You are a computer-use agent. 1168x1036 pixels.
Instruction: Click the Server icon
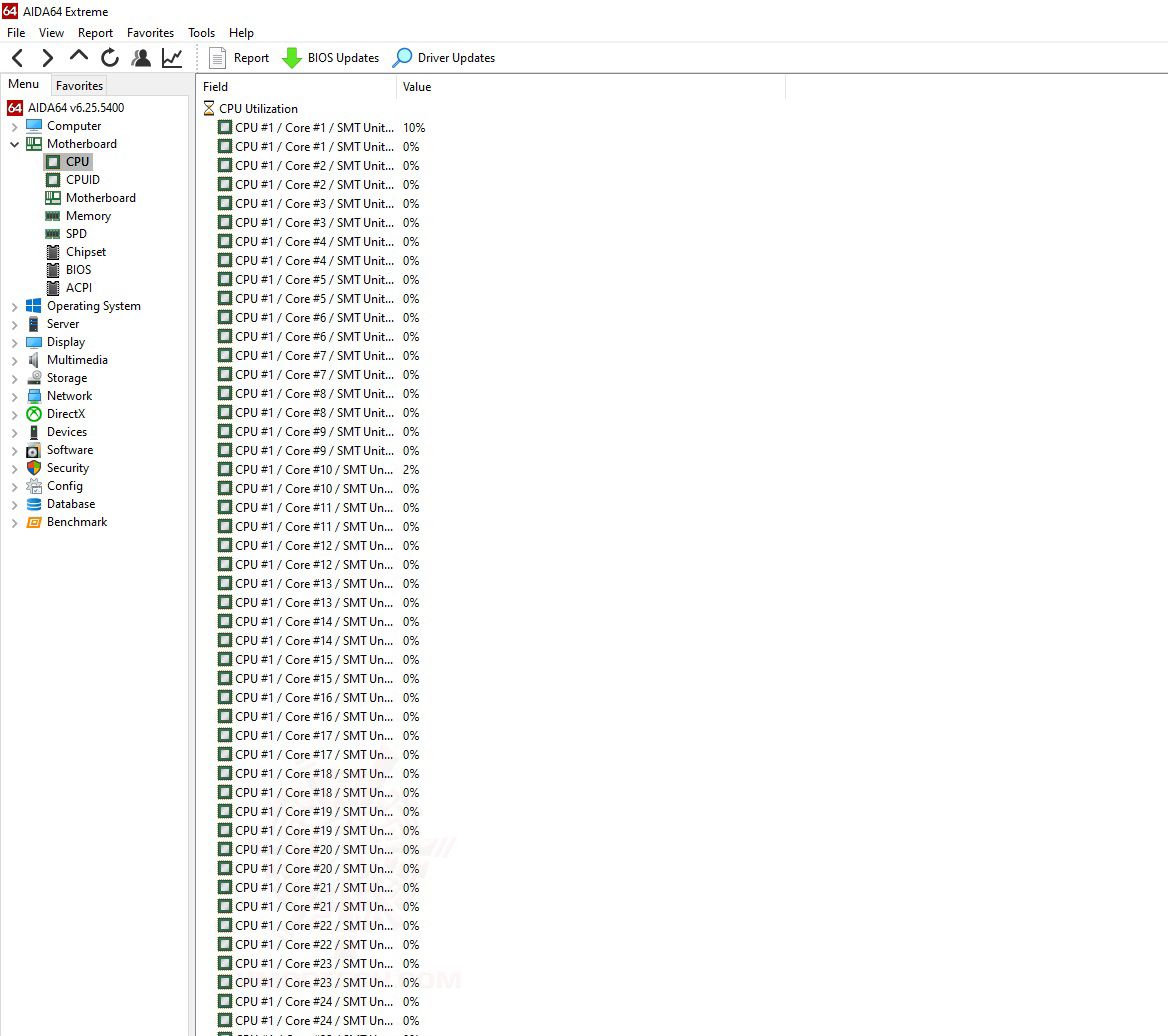coord(34,324)
